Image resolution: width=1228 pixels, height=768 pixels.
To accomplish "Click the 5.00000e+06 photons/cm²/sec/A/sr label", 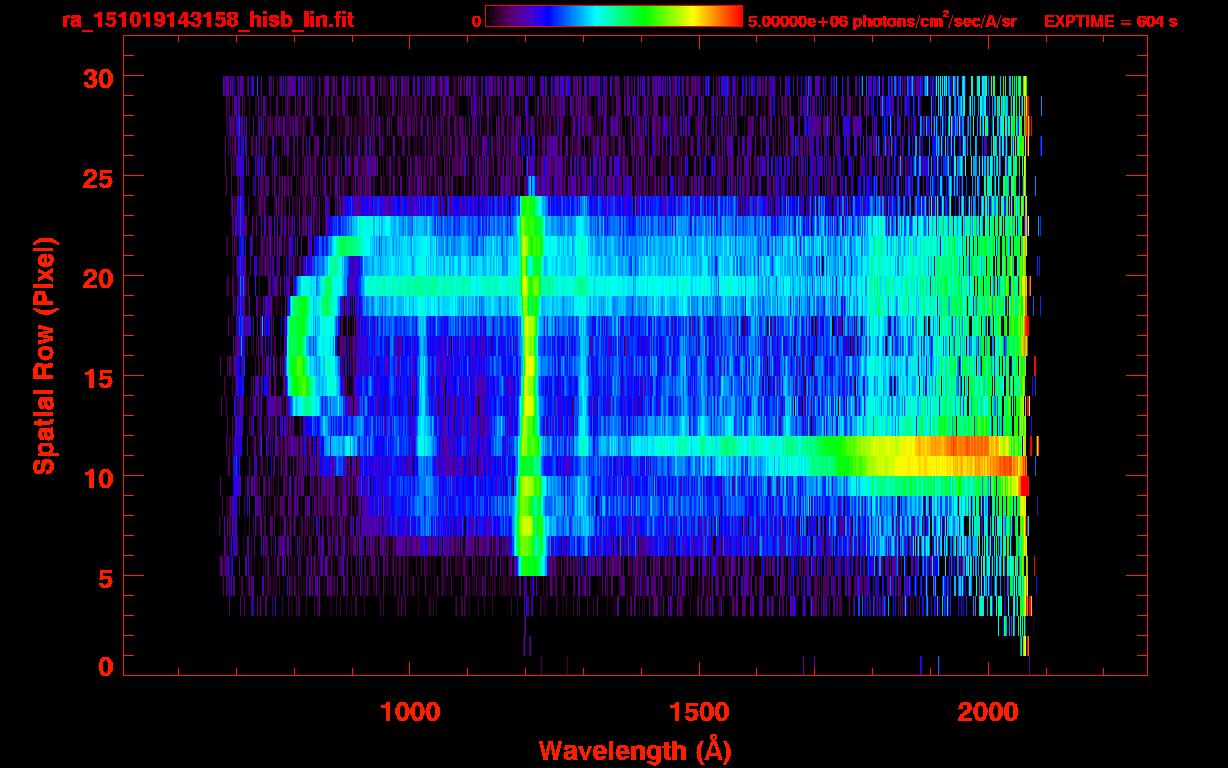I will tap(882, 20).
